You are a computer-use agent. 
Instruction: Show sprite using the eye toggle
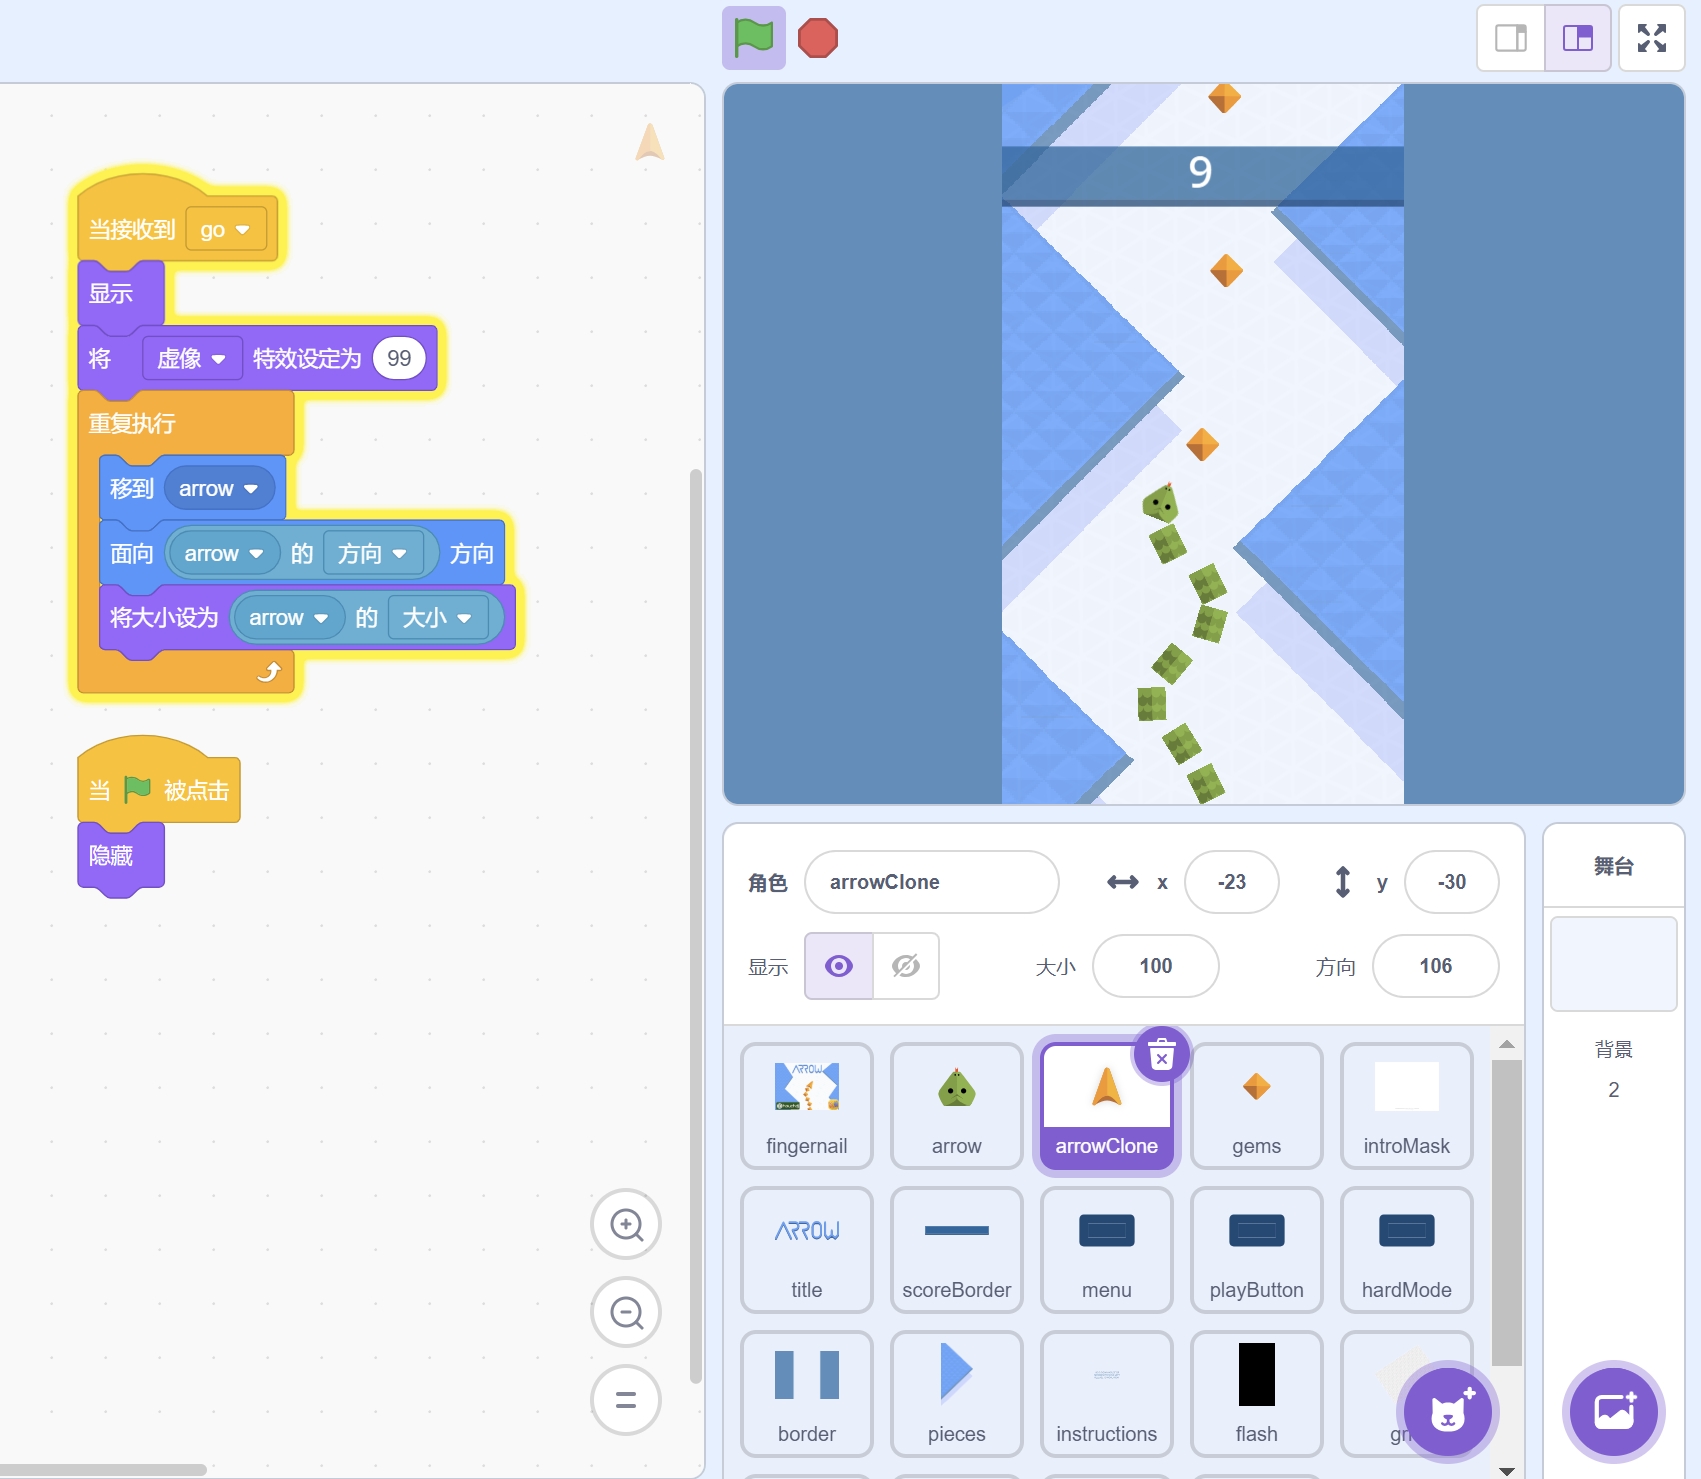[839, 966]
